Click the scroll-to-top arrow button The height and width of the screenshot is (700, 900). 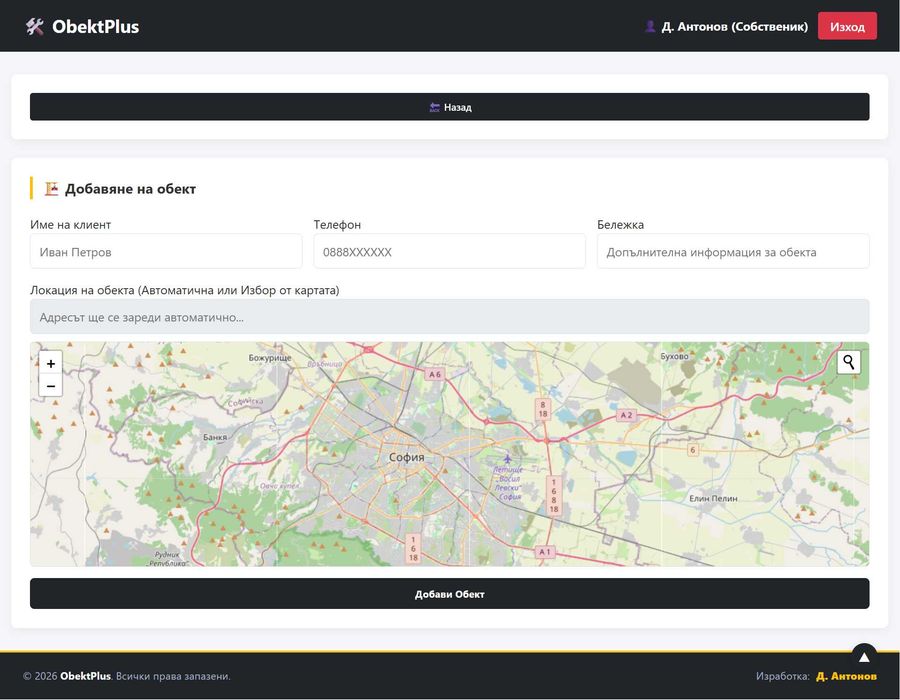863,656
